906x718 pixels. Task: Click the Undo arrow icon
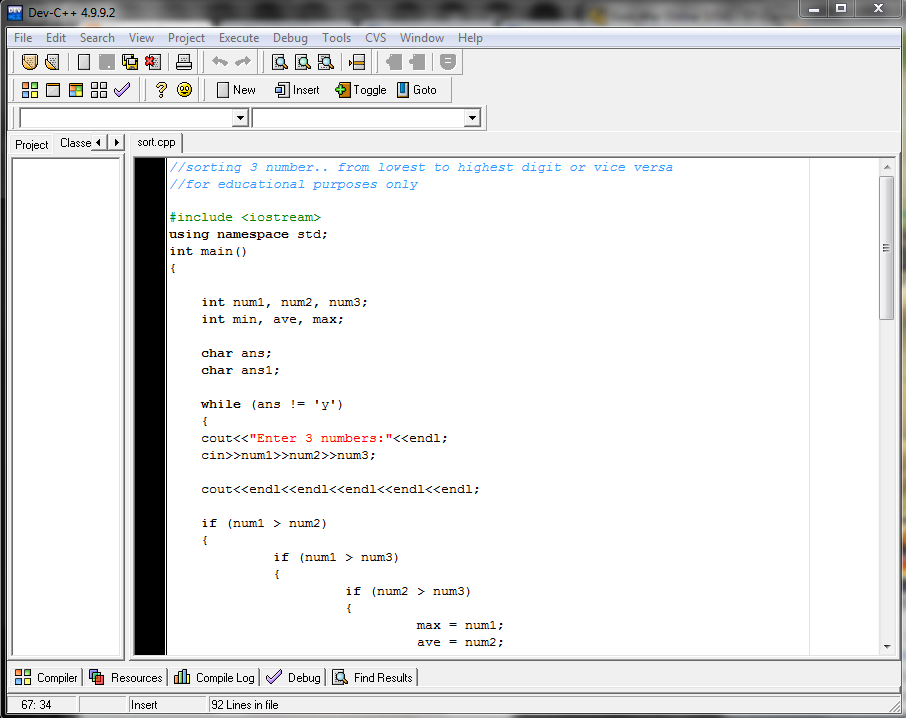pos(220,61)
